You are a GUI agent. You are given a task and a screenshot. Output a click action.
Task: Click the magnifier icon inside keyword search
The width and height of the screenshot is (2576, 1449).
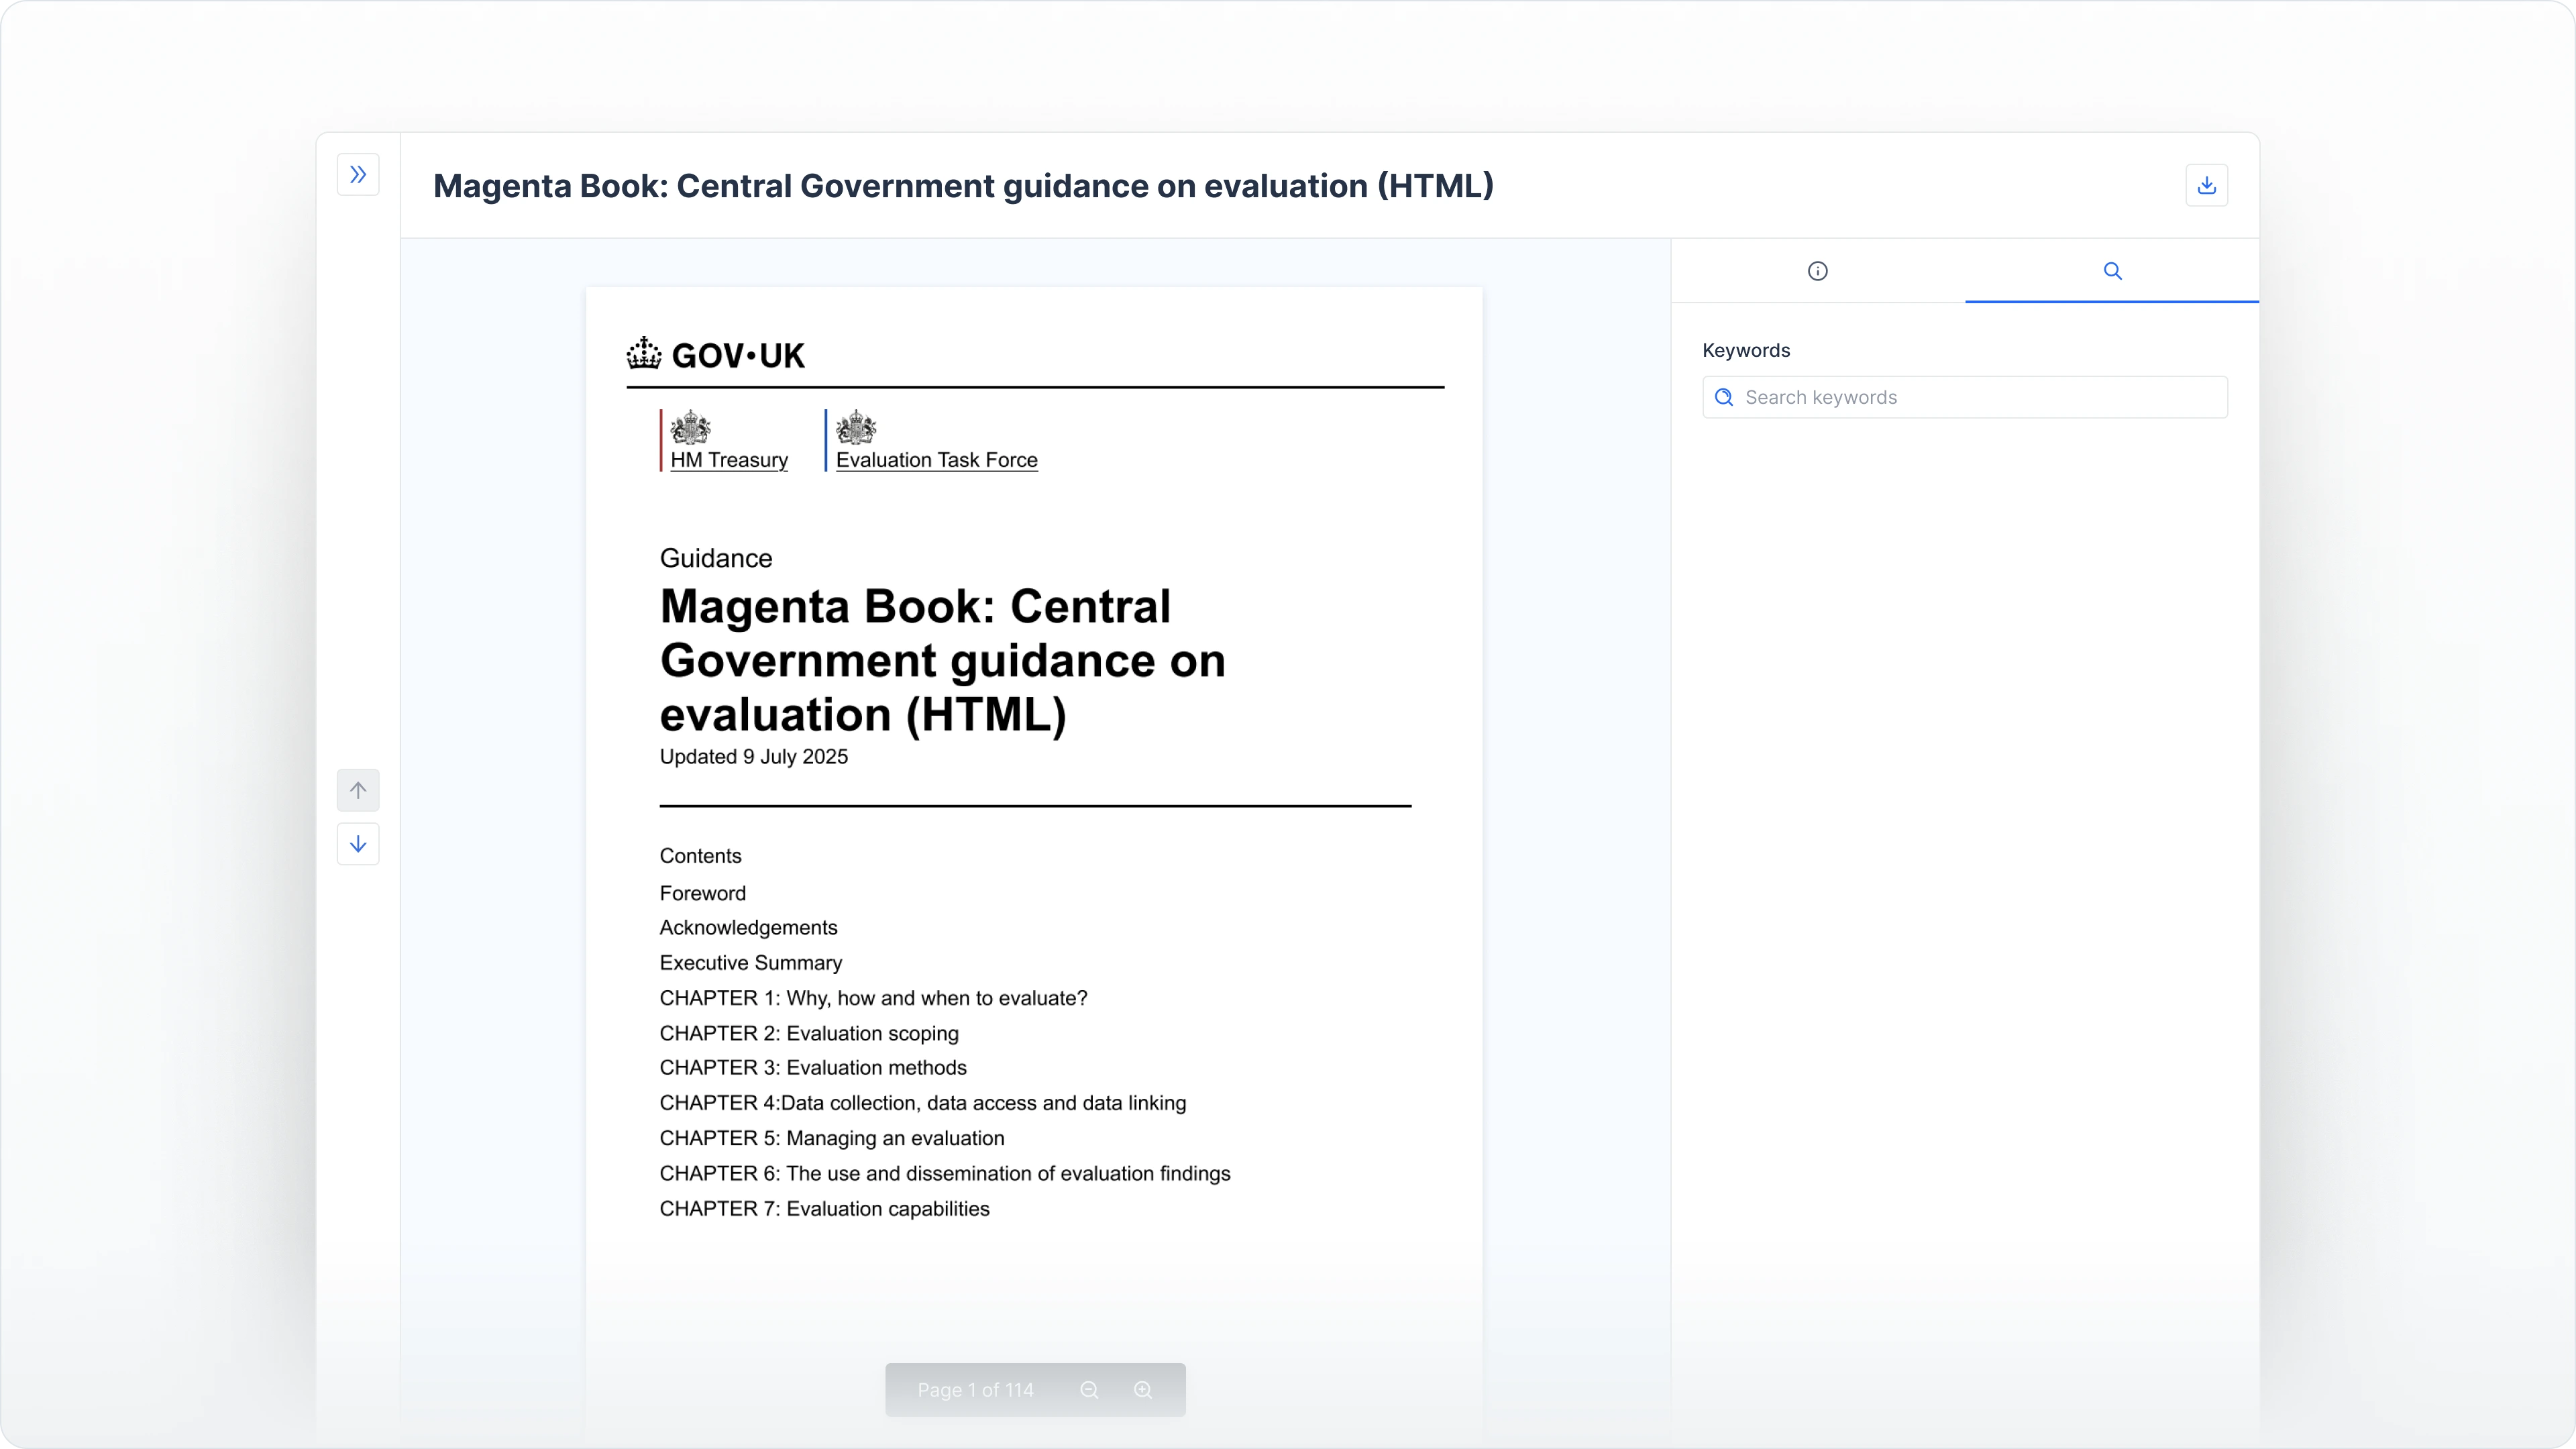pyautogui.click(x=1724, y=397)
